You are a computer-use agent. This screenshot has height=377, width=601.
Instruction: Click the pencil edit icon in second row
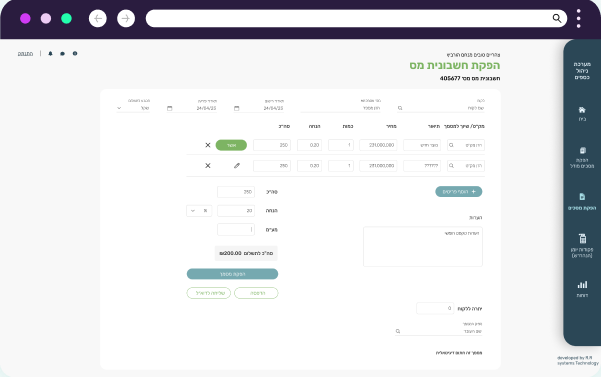[x=237, y=166]
